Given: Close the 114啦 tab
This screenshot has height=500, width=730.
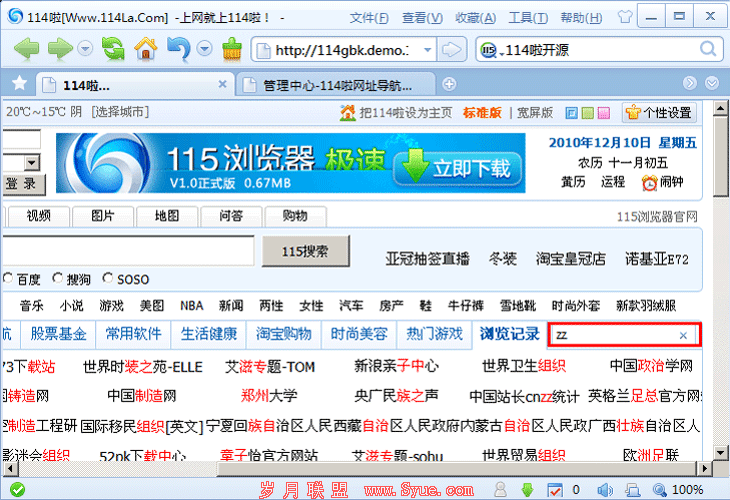Looking at the screenshot, I should coord(223,84).
